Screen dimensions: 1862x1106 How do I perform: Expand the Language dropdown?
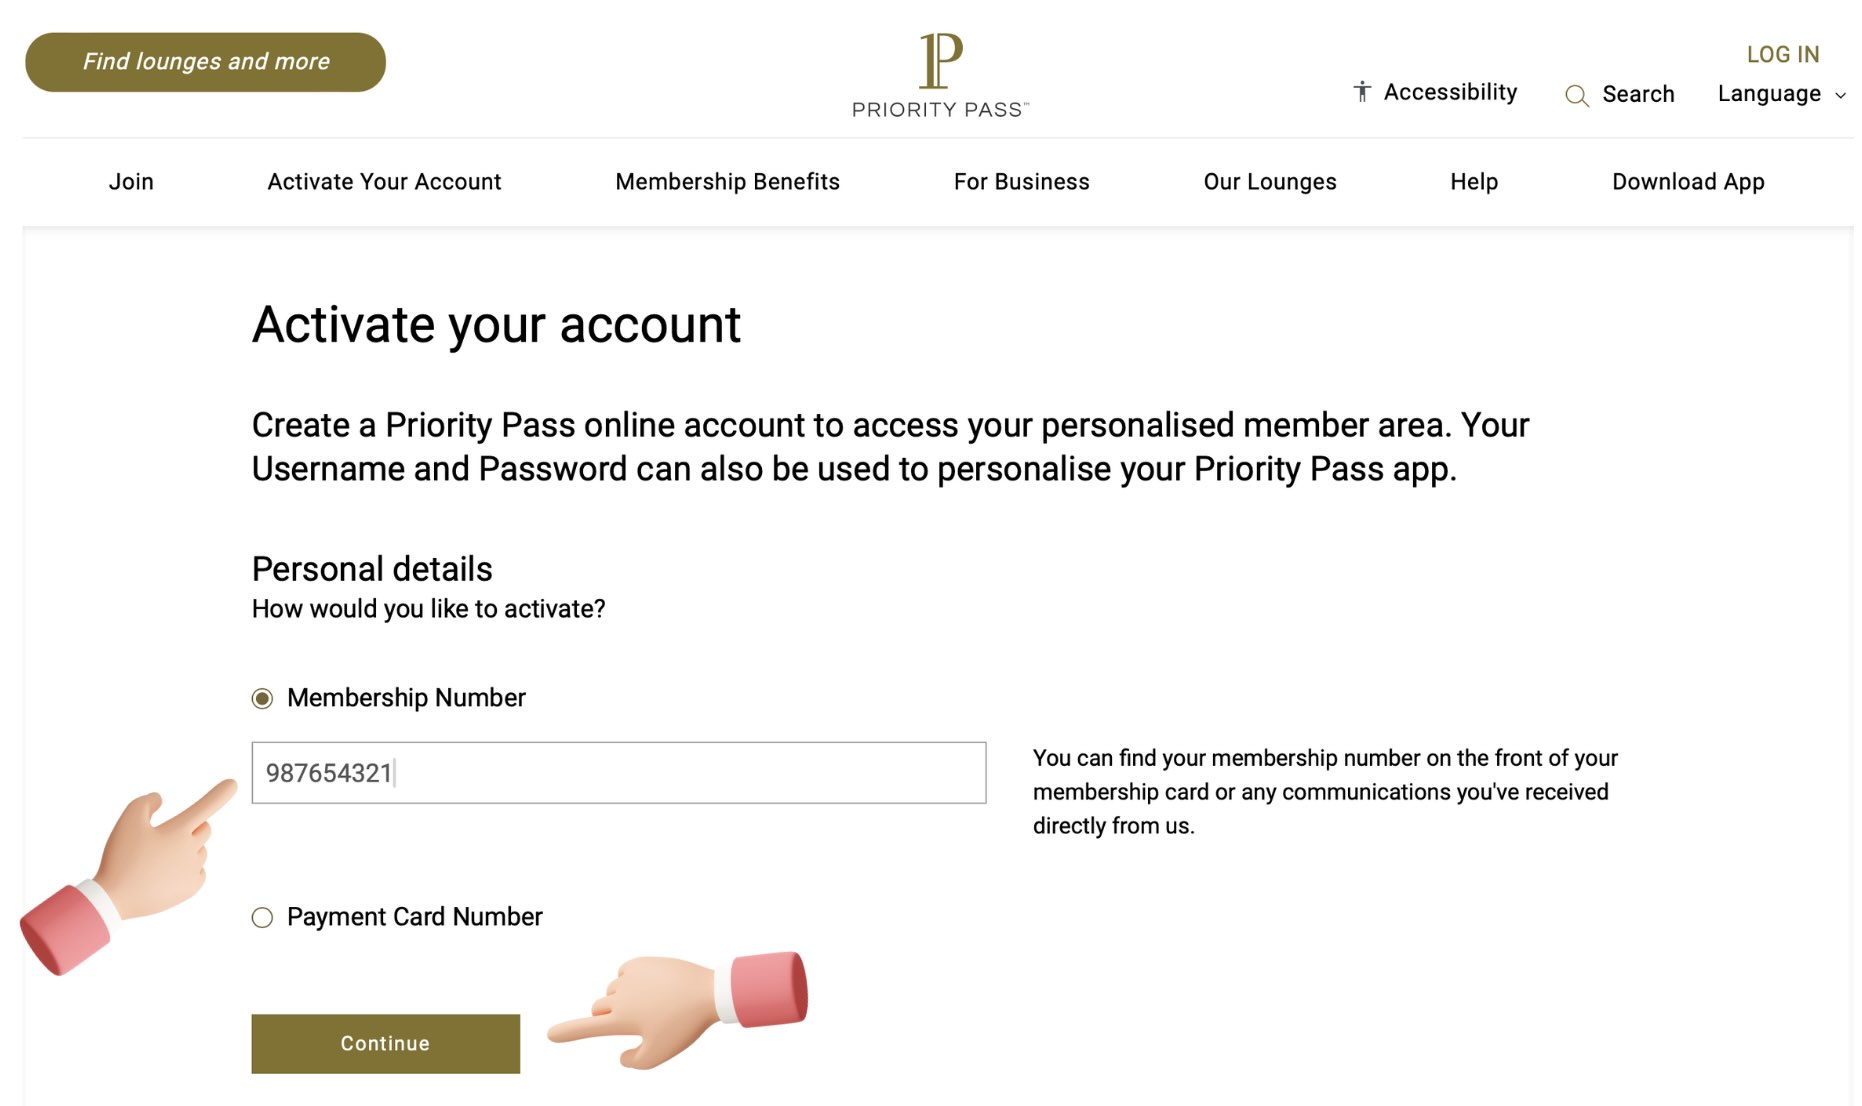point(1780,94)
